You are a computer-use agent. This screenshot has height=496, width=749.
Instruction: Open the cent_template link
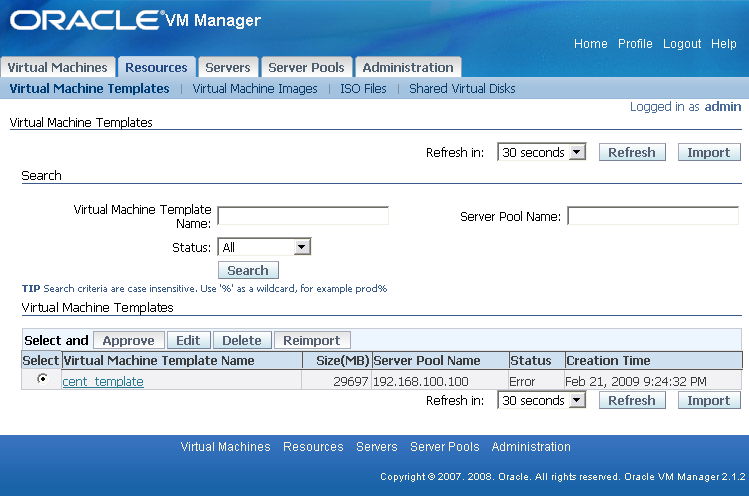(x=103, y=381)
